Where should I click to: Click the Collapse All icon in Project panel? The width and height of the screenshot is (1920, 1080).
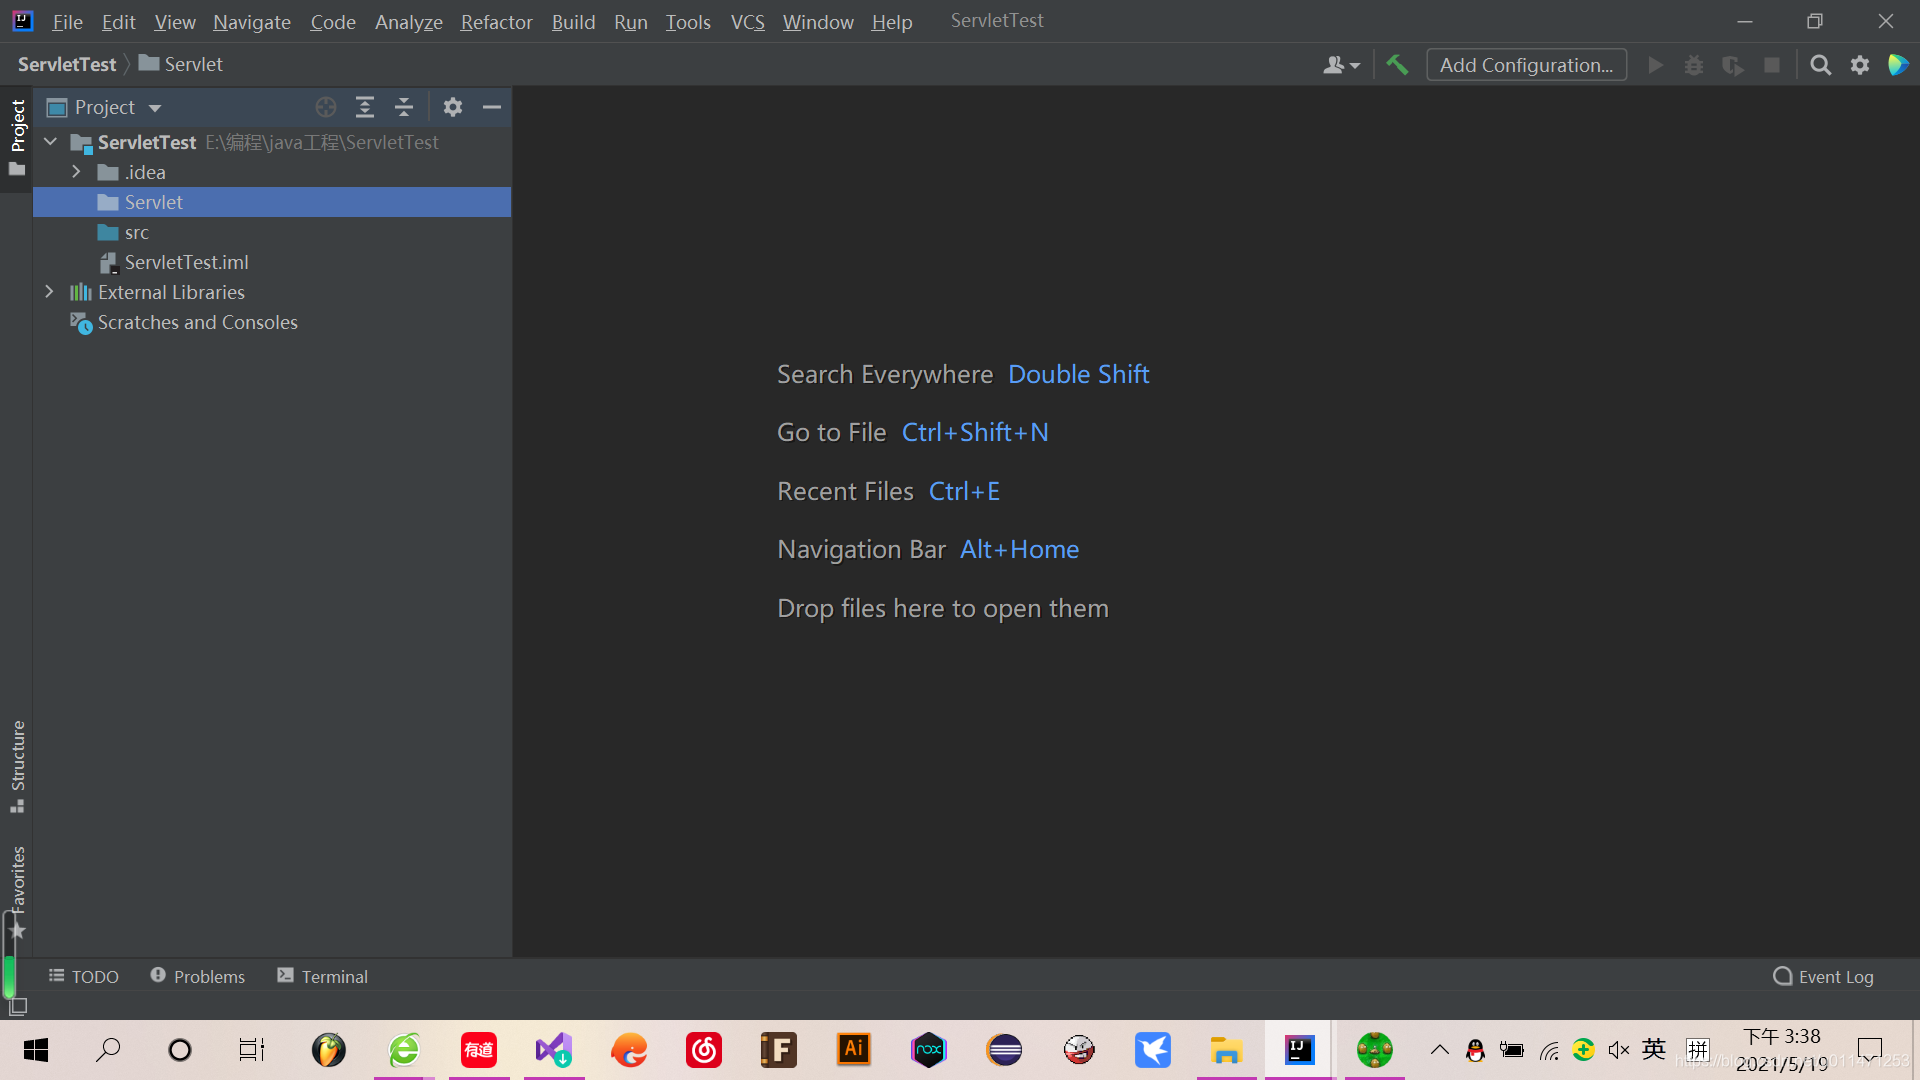click(x=404, y=107)
